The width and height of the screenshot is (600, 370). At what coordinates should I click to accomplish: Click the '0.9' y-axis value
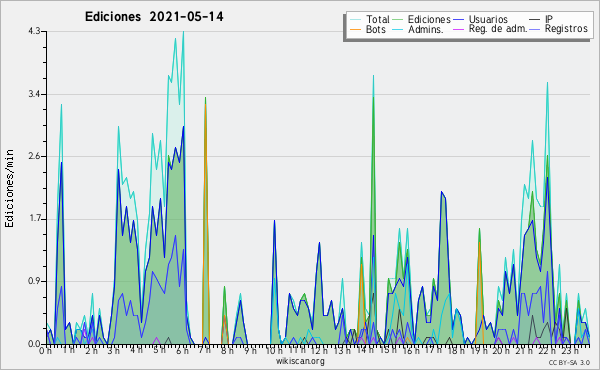tap(34, 282)
